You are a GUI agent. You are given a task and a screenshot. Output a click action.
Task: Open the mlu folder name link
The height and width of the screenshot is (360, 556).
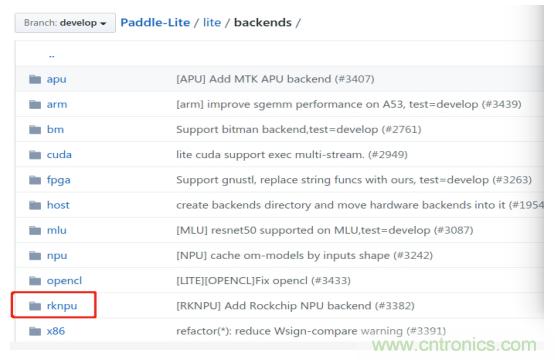click(x=57, y=230)
